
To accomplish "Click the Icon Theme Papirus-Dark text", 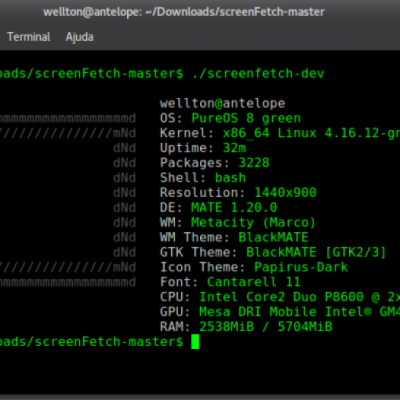I will tap(301, 267).
